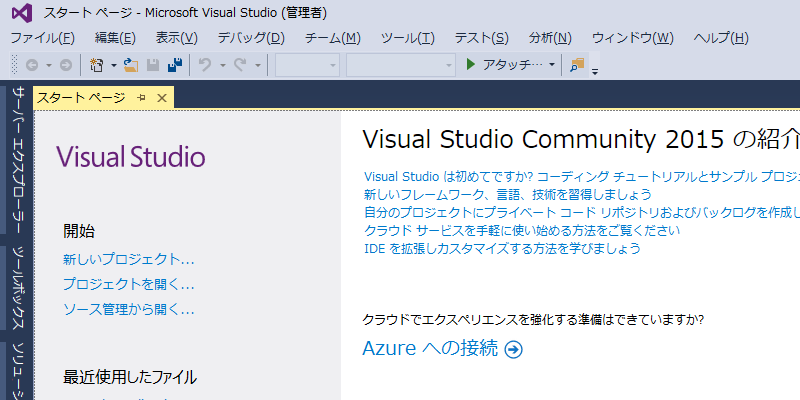Click the toolbar drag handle grip

(14, 65)
